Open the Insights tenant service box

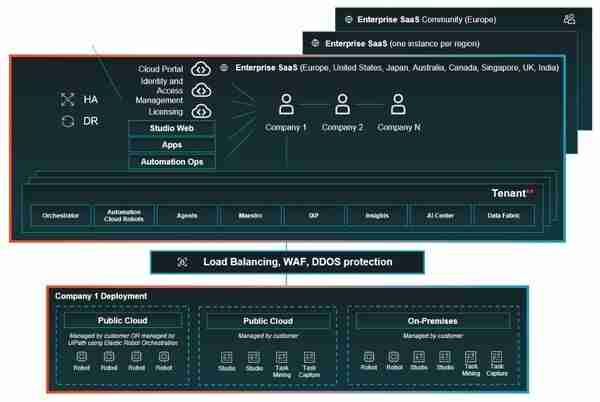coord(377,216)
